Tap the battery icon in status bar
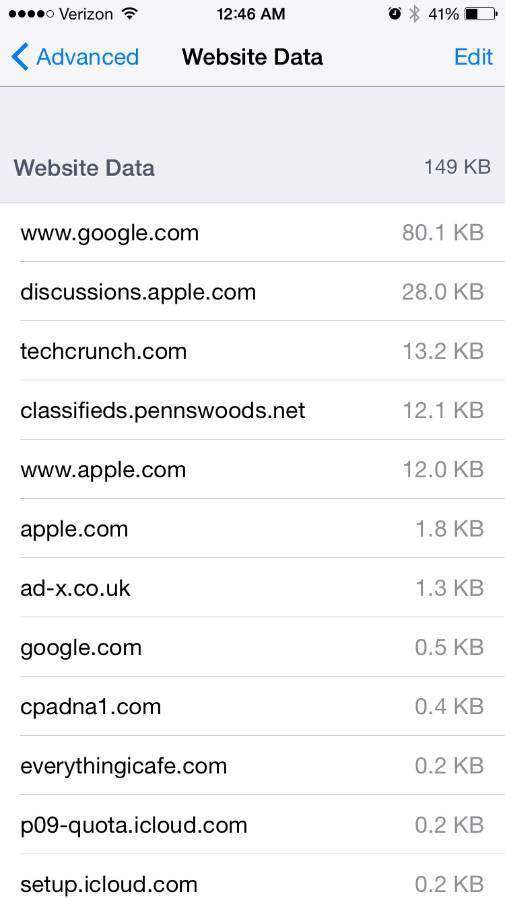The image size is (505, 898). [480, 14]
